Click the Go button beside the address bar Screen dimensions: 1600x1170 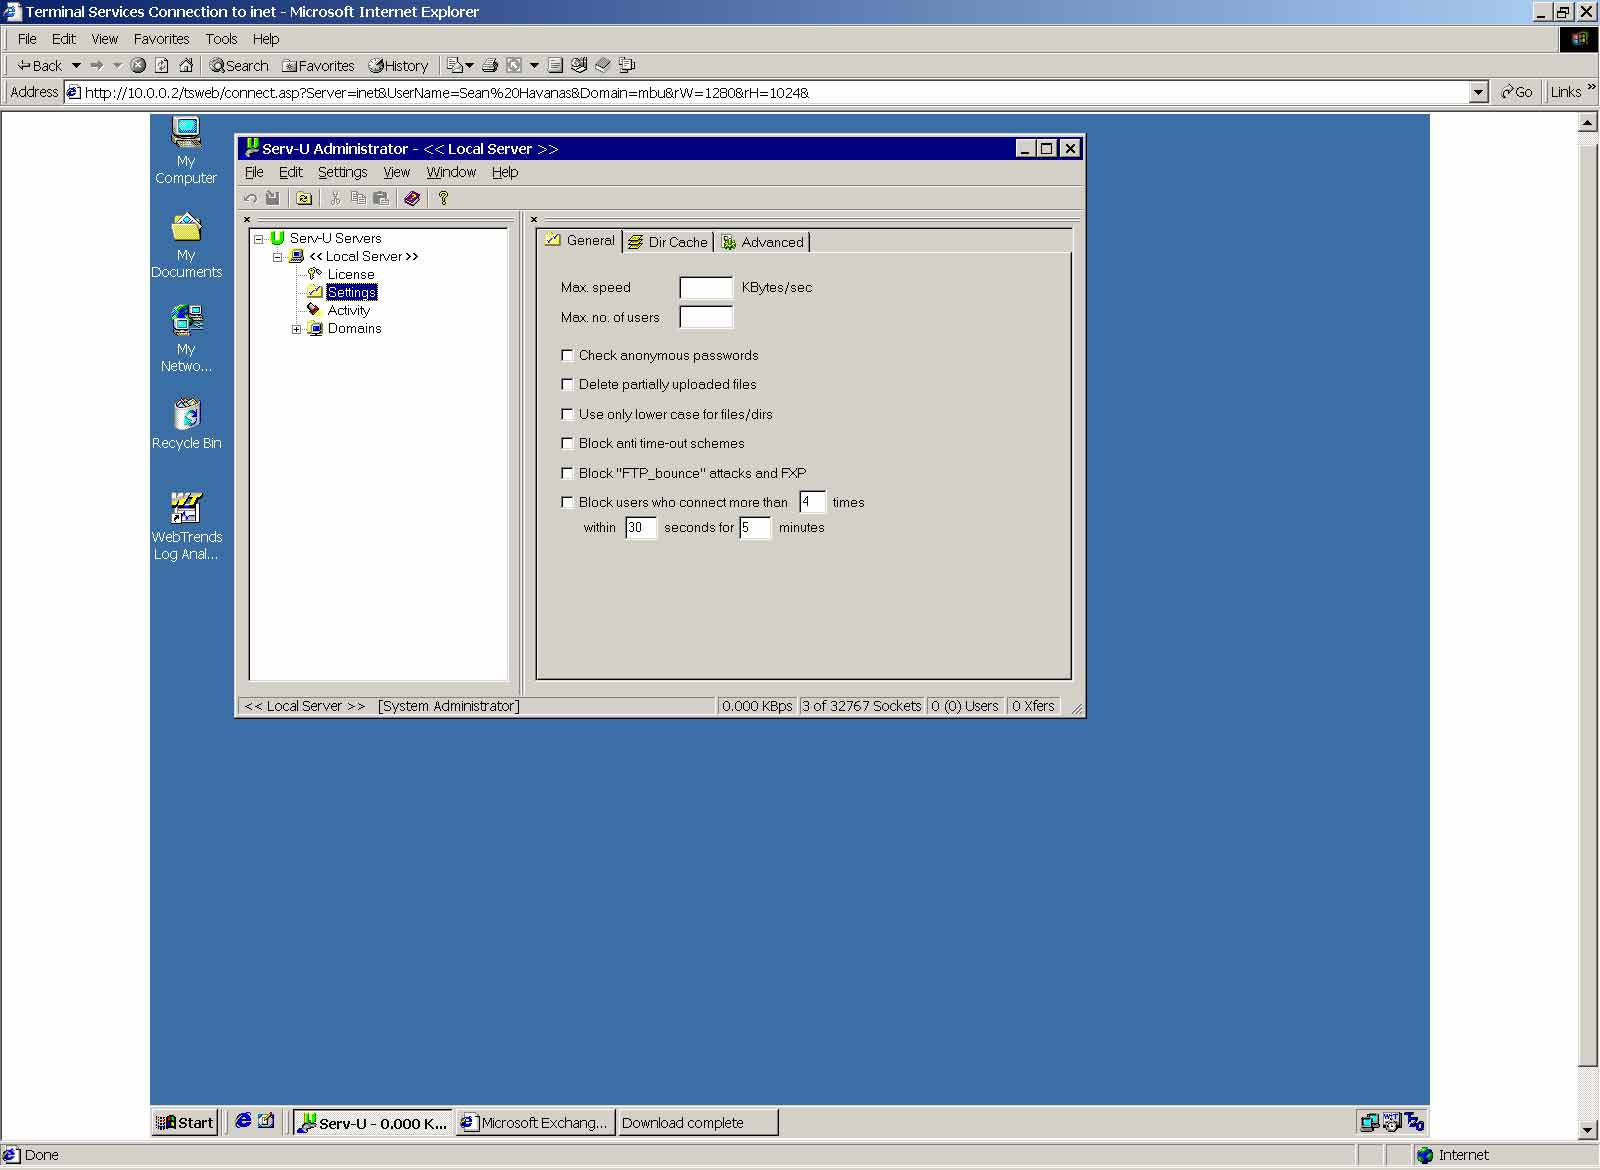[1516, 92]
